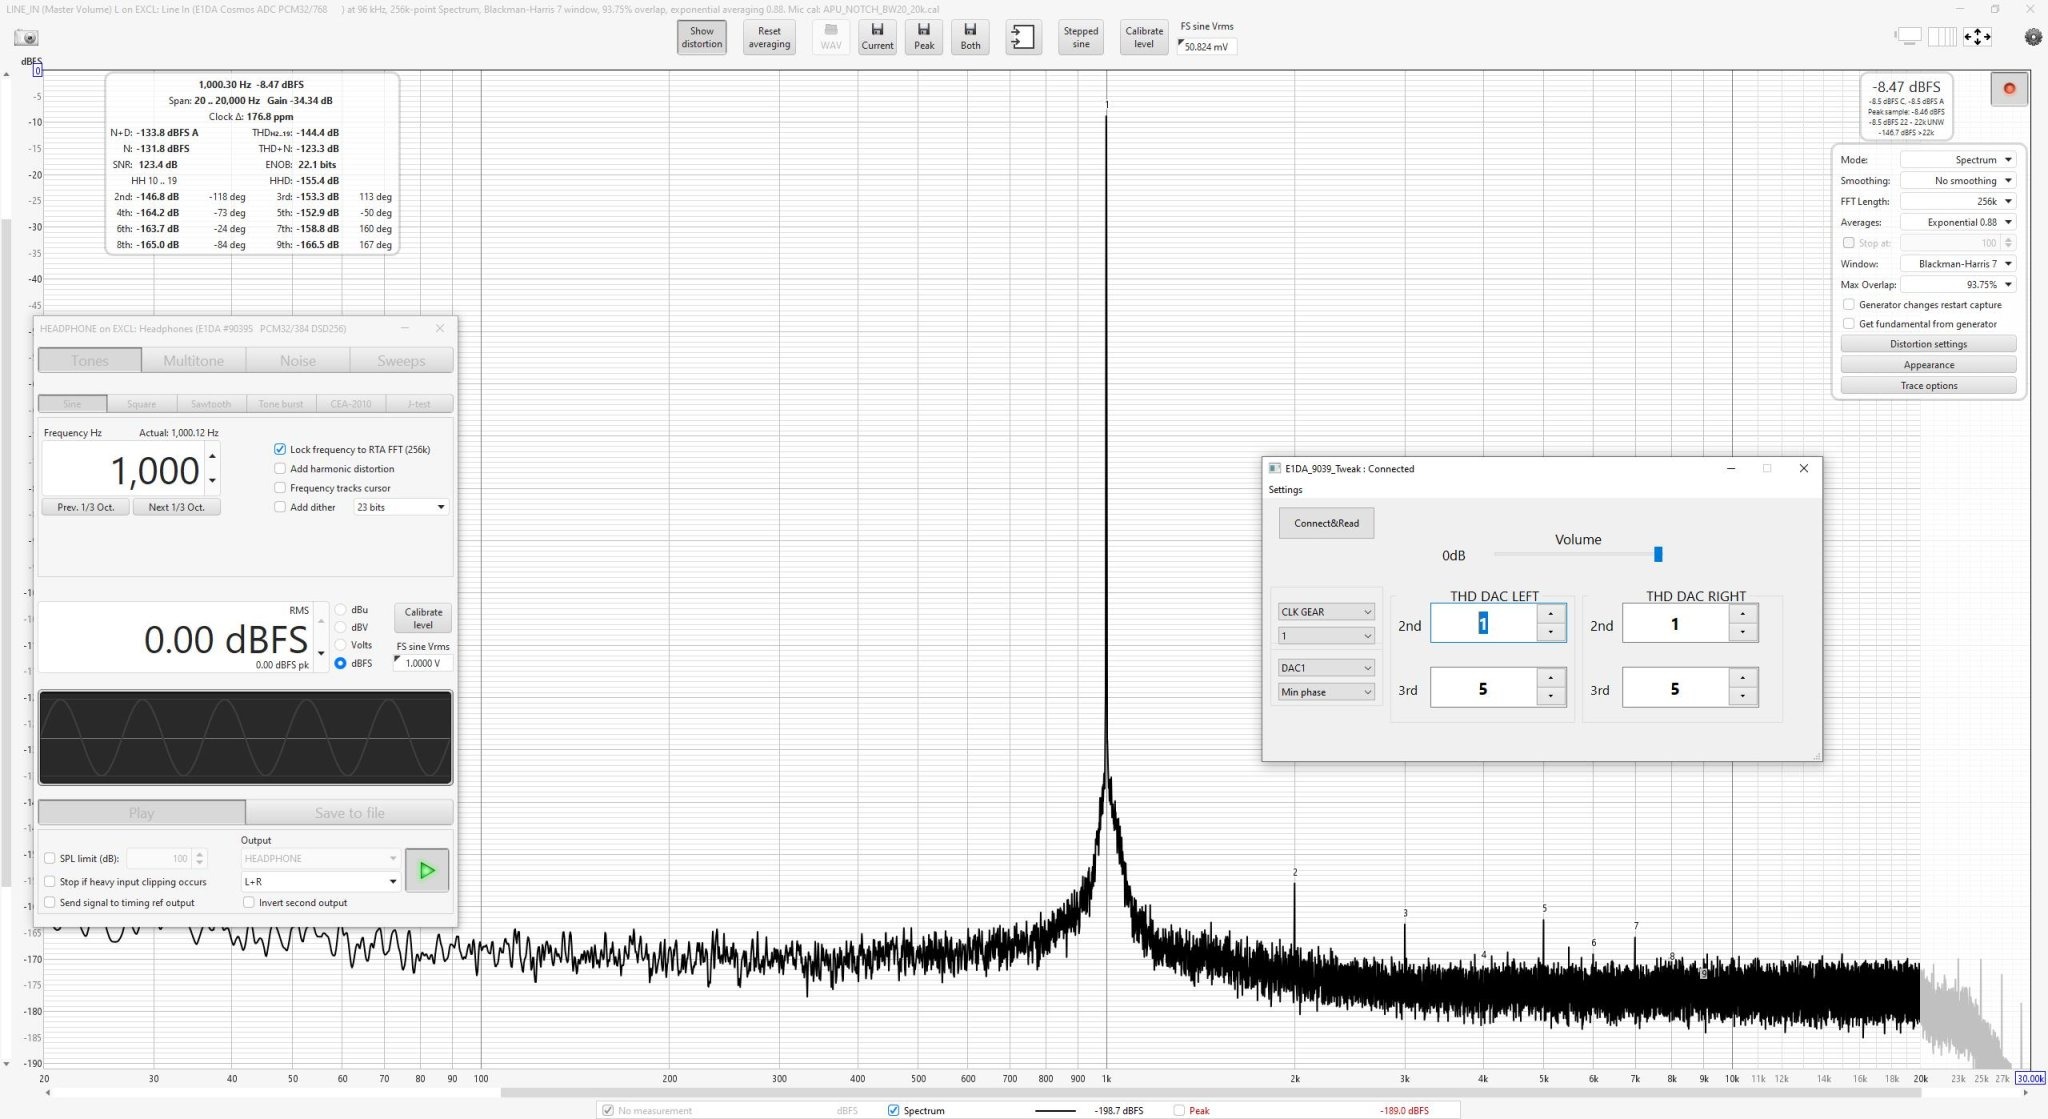The height and width of the screenshot is (1119, 2048).
Task: Click Show distortion button
Action: tap(702, 37)
